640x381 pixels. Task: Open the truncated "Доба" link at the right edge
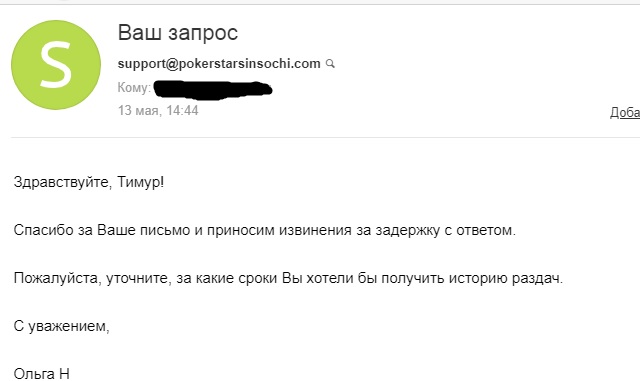coord(625,112)
